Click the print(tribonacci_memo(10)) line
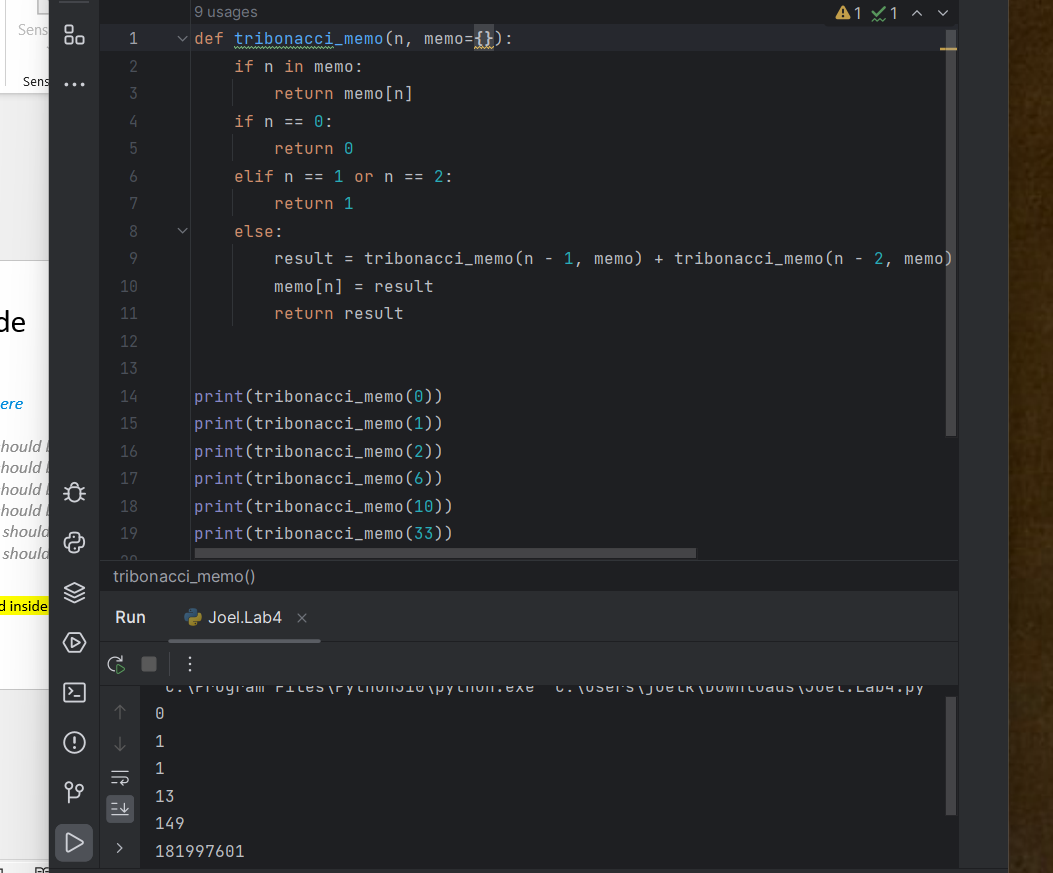The height and width of the screenshot is (873, 1053). 323,506
